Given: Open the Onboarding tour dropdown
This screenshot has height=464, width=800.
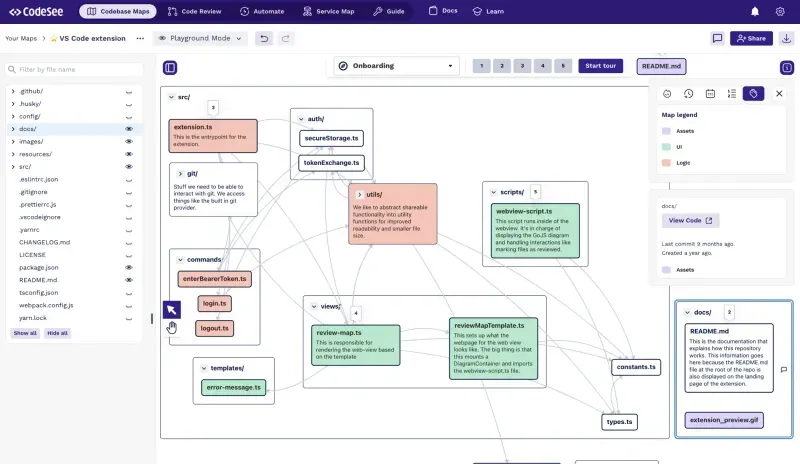Looking at the screenshot, I should 396,66.
